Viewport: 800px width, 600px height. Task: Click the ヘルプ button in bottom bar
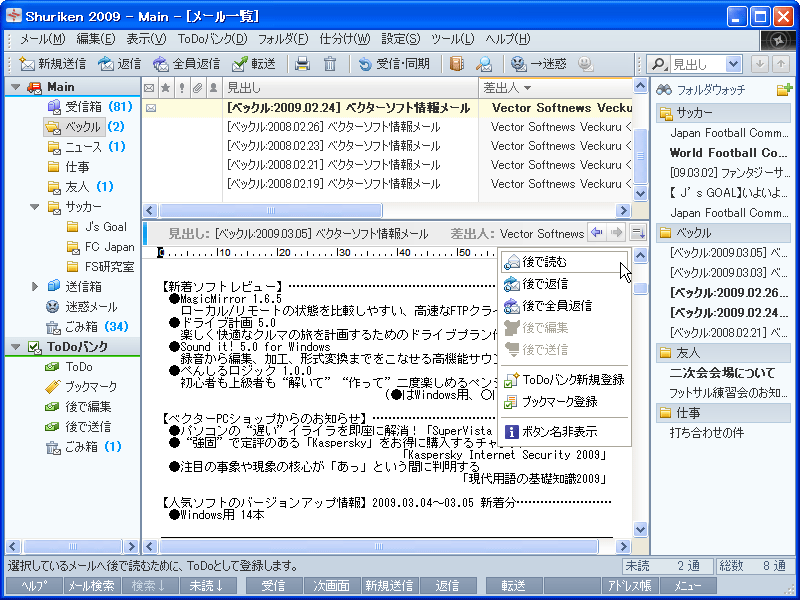pos(34,586)
